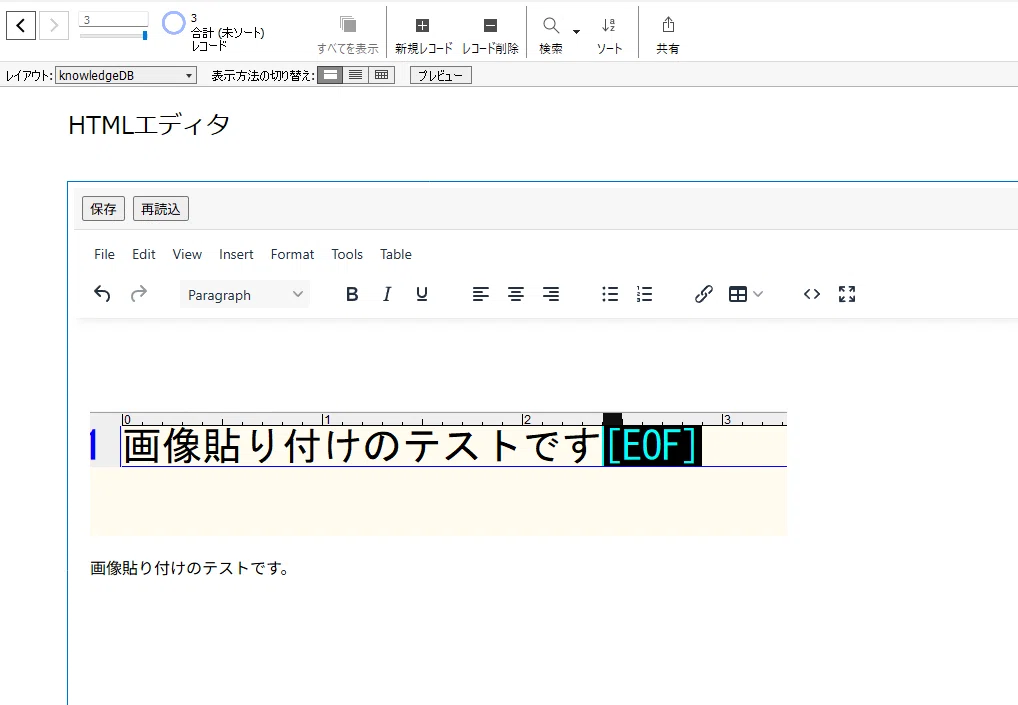Viewport: 1018px width, 705px height.
Task: Insert a bullet list
Action: click(610, 294)
